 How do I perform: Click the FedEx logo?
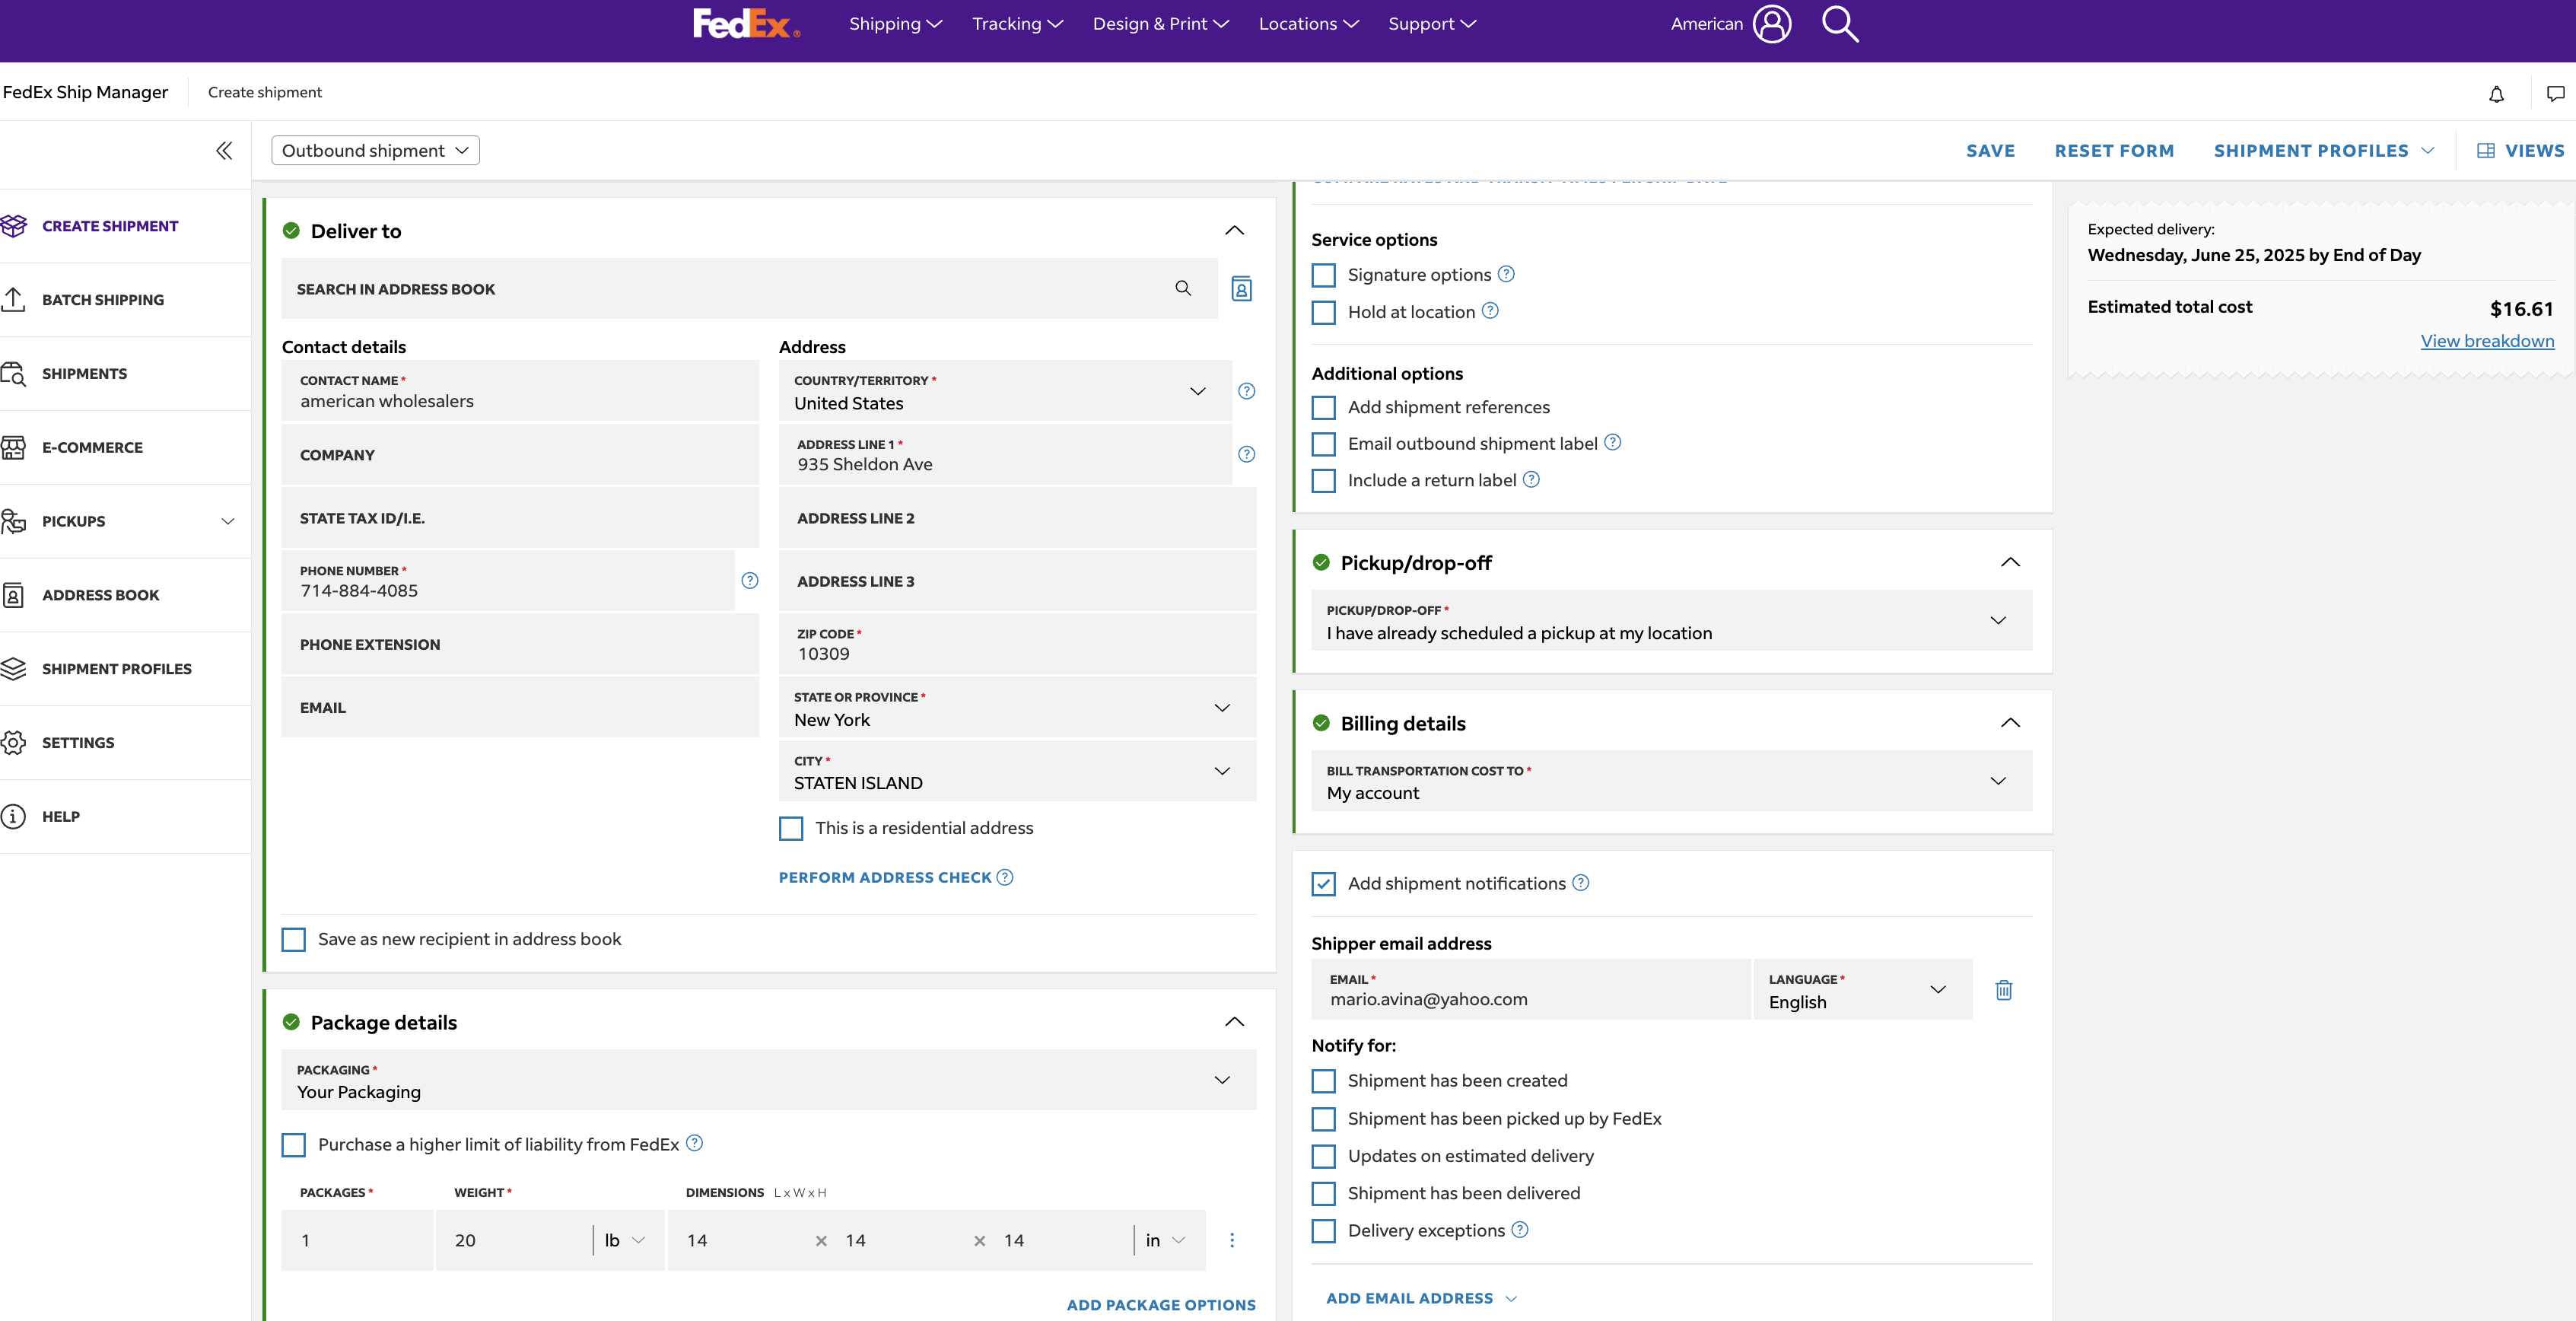click(x=746, y=23)
